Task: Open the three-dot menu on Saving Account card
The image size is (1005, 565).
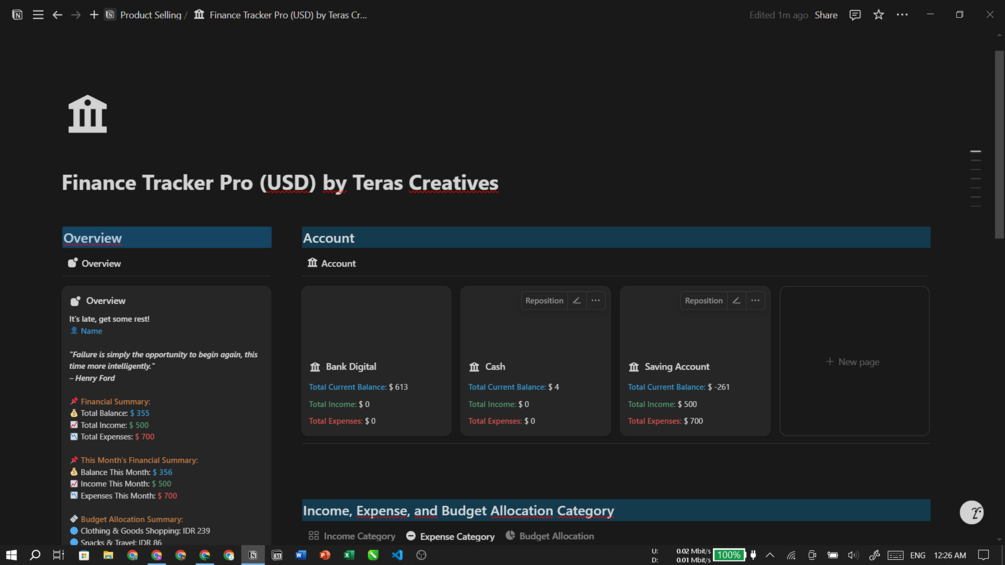Action: 755,300
